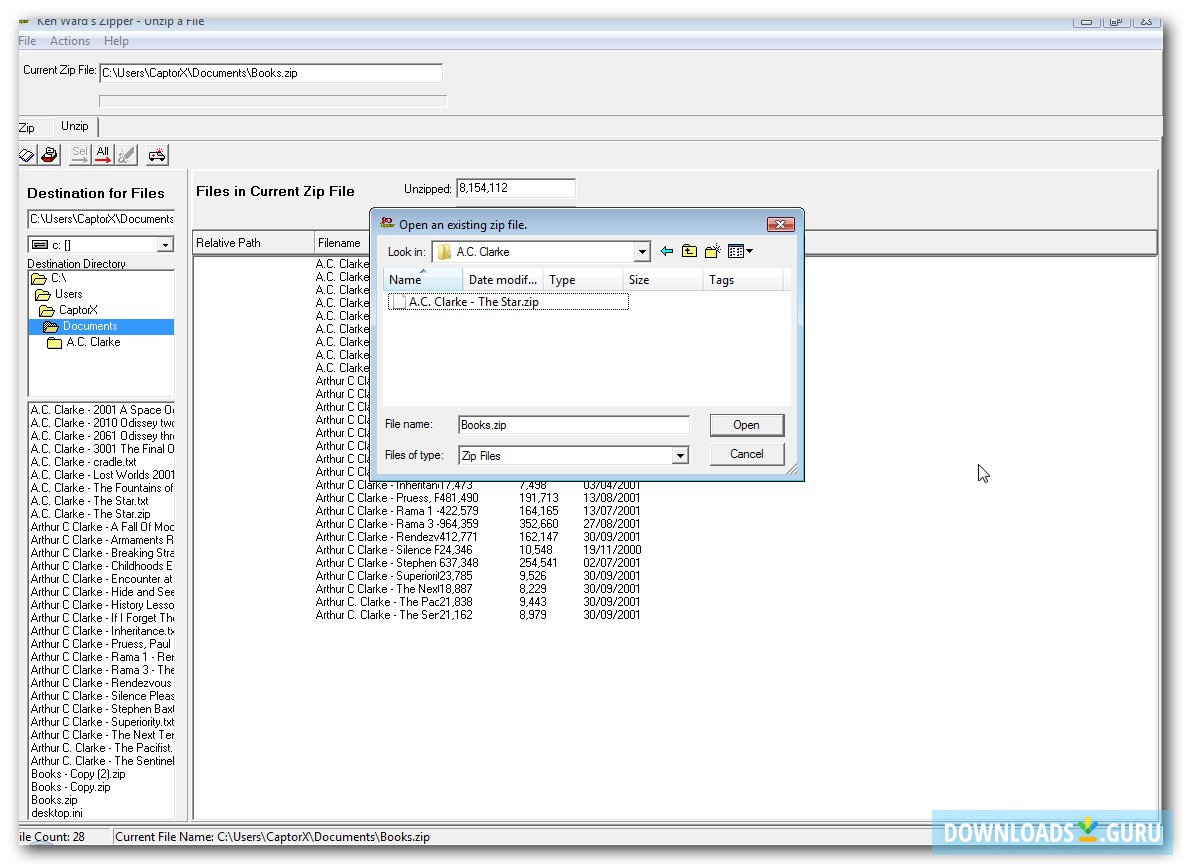Open the views menu dropdown in the dialog
Screen dimensions: 1183x865
(739, 251)
